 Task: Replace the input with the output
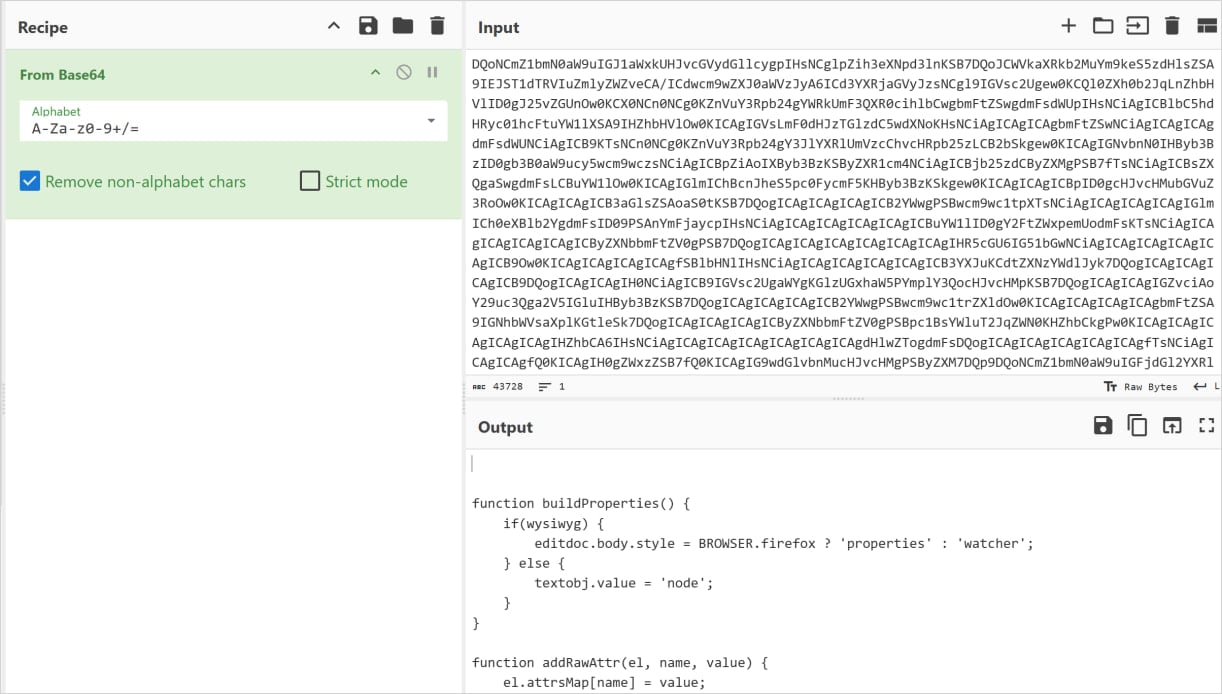pyautogui.click(x=1170, y=425)
